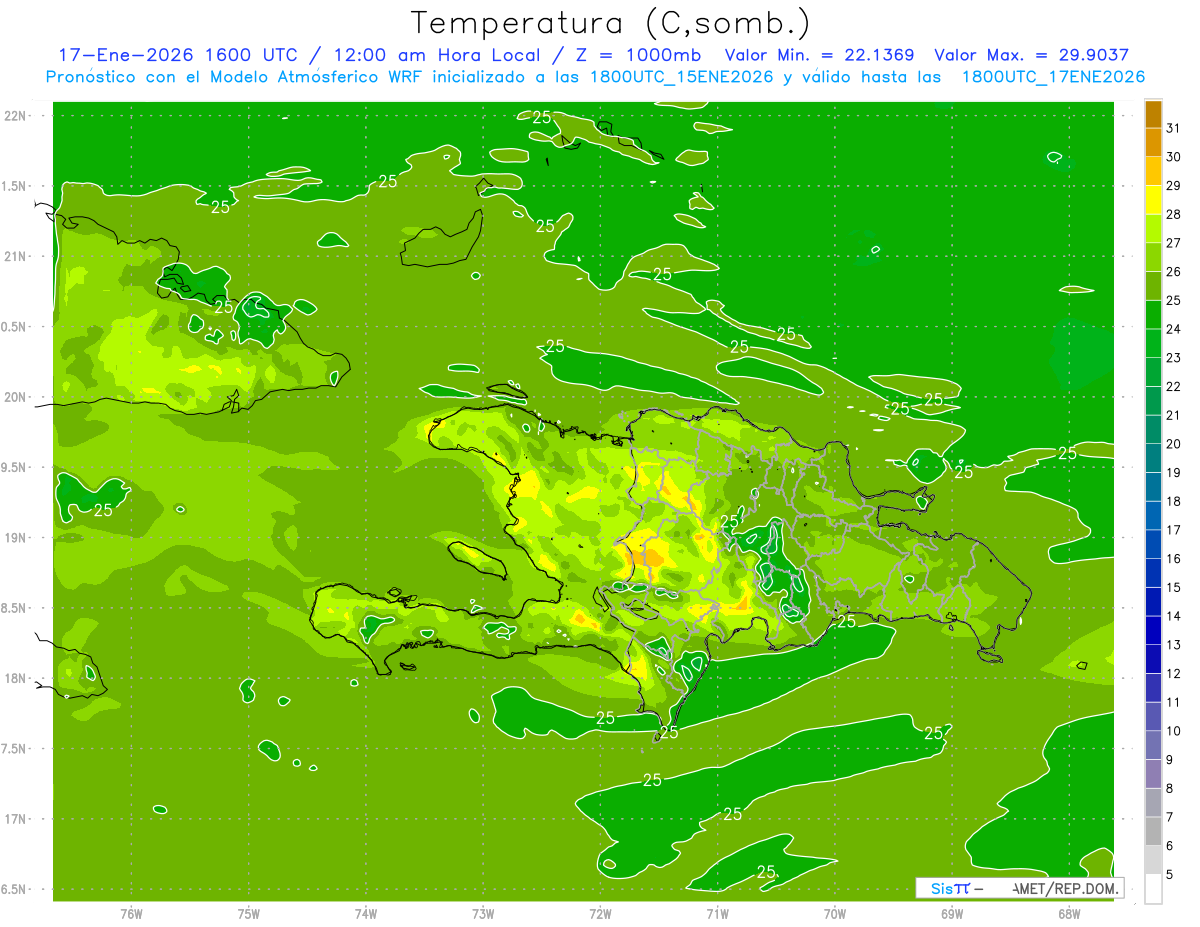Click the 6.5N latitude axis label
This screenshot has height=927, width=1200.
coord(14,889)
